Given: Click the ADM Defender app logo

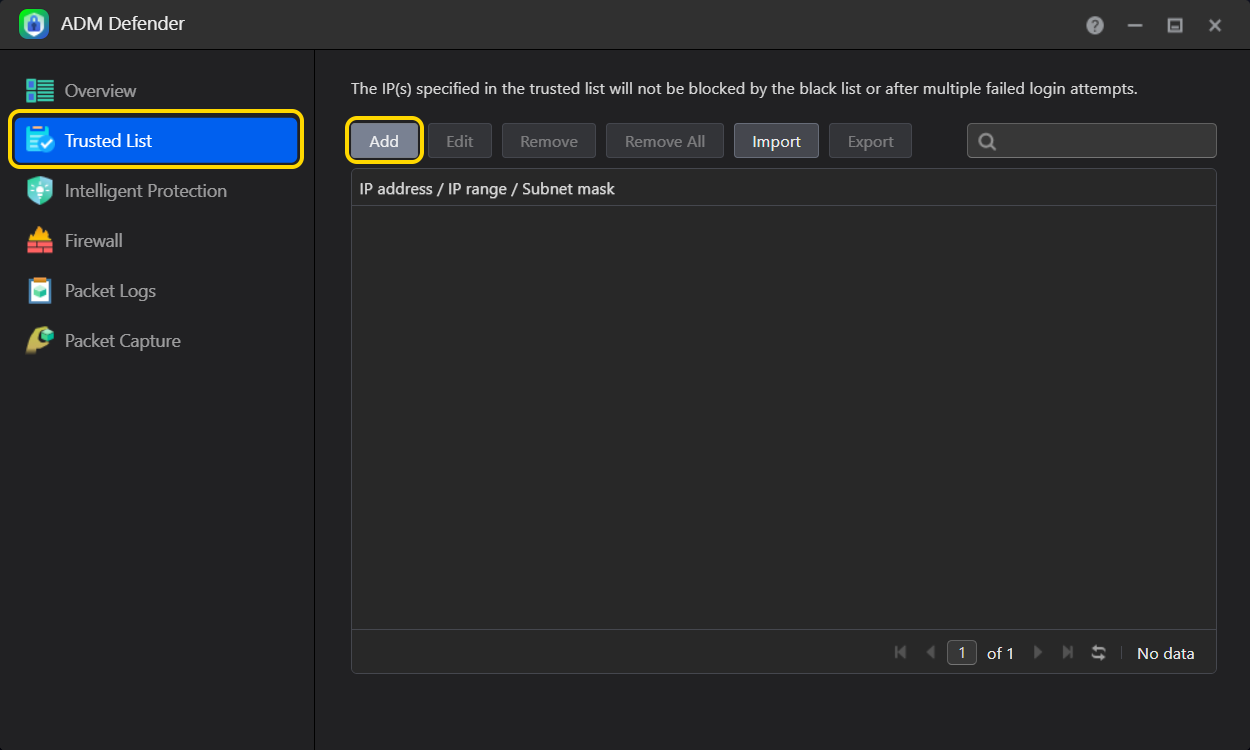Looking at the screenshot, I should pyautogui.click(x=34, y=24).
